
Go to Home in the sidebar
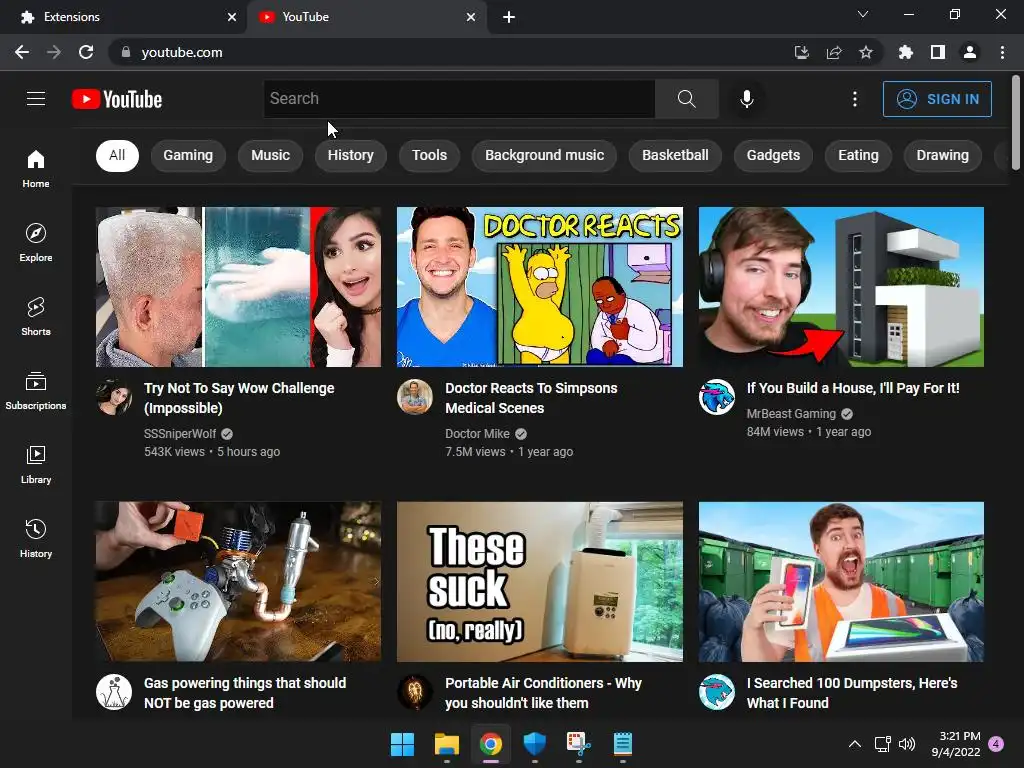tap(36, 168)
